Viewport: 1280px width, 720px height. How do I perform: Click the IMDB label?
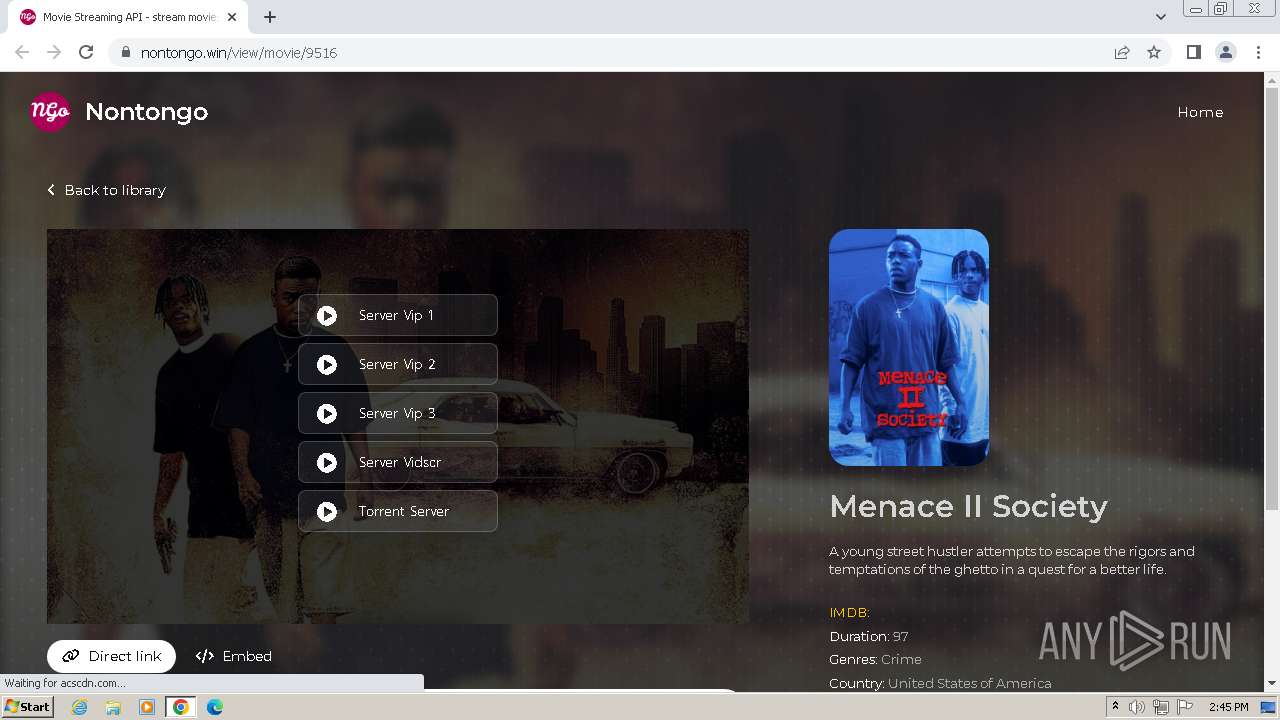point(849,613)
